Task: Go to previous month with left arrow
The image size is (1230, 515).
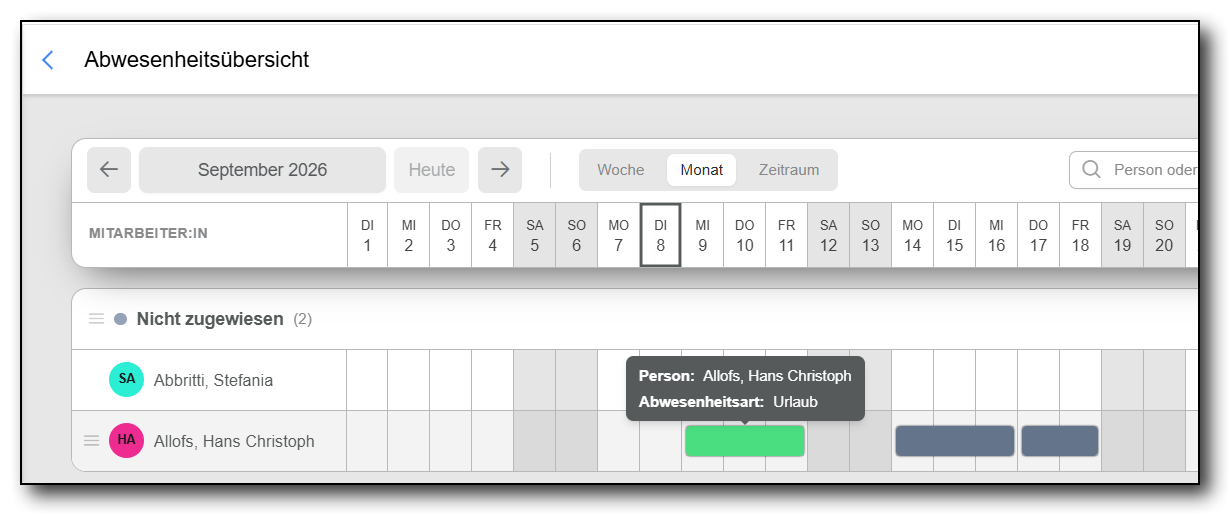Action: pos(109,170)
